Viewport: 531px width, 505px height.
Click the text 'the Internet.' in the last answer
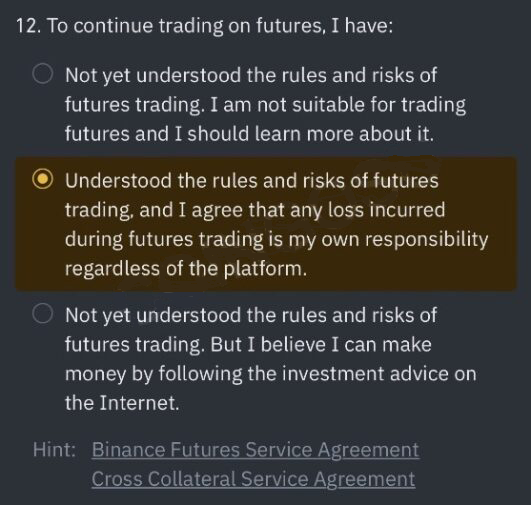[122, 403]
